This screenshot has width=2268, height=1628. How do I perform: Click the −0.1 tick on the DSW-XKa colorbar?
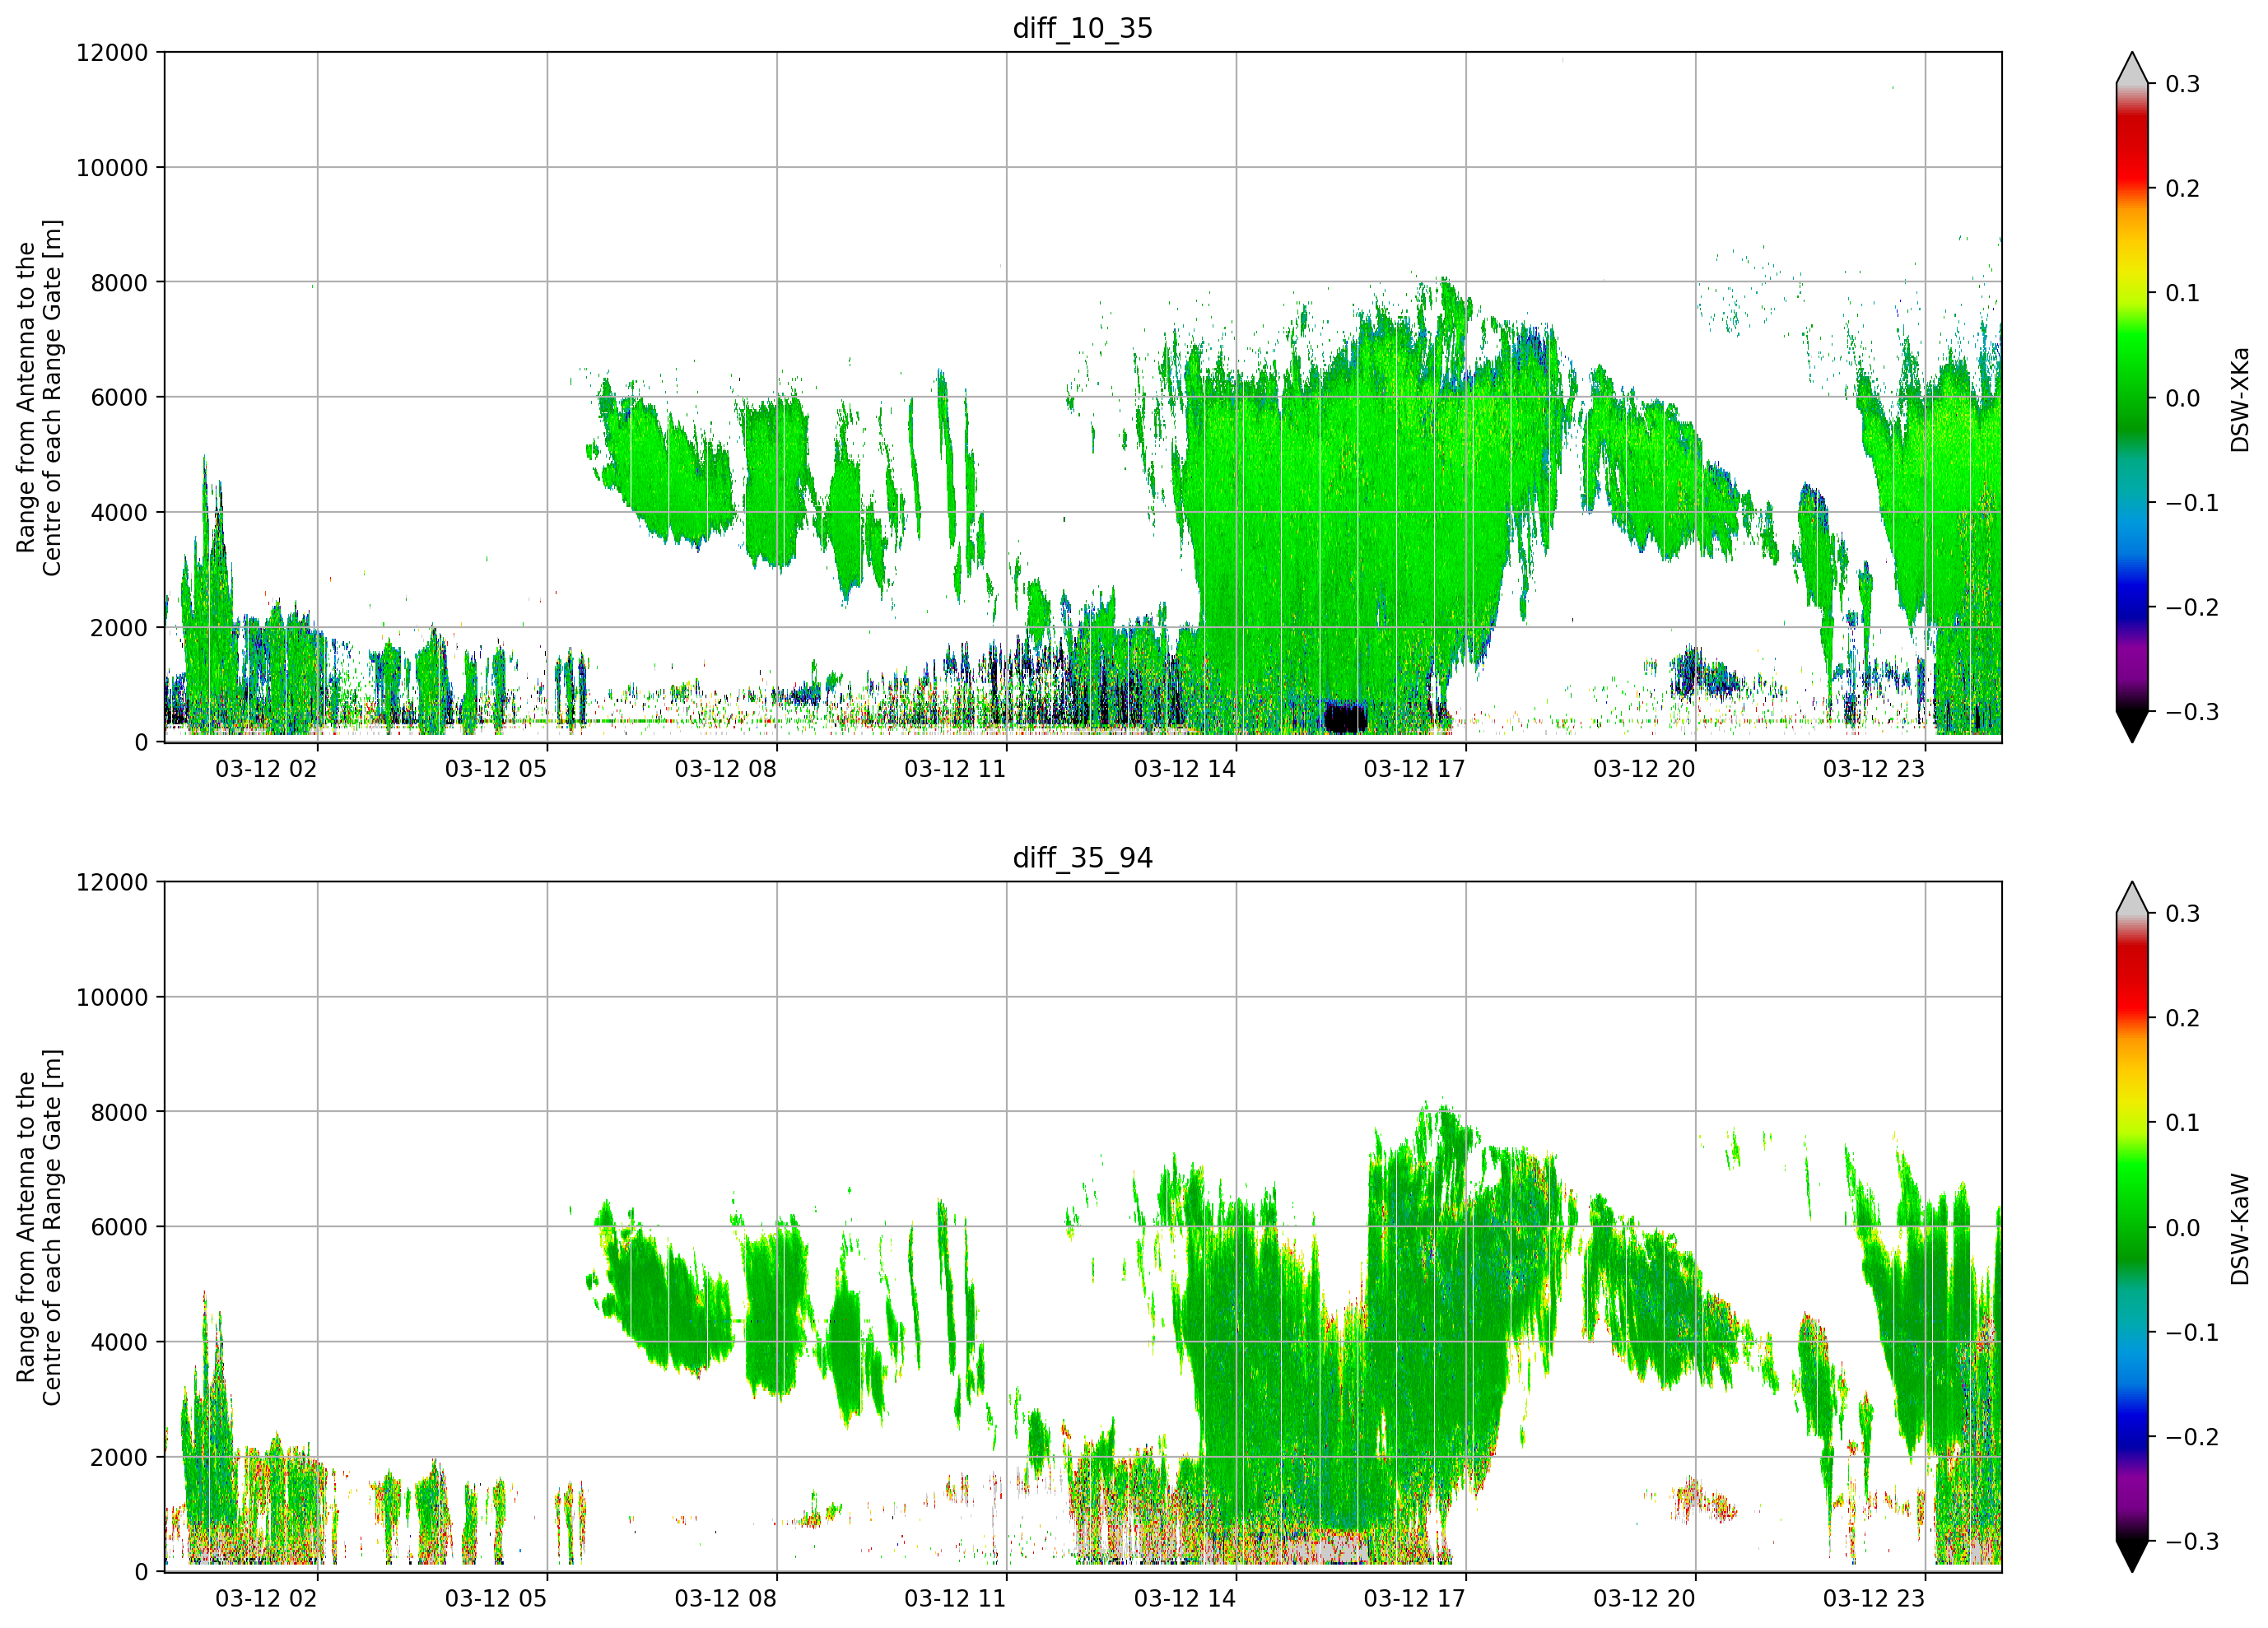[x=2192, y=503]
